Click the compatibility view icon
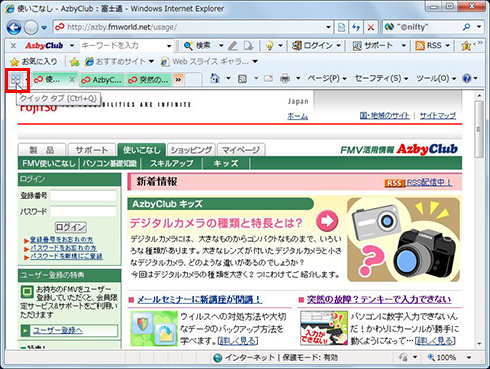This screenshot has width=490, height=369. pyautogui.click(x=341, y=27)
